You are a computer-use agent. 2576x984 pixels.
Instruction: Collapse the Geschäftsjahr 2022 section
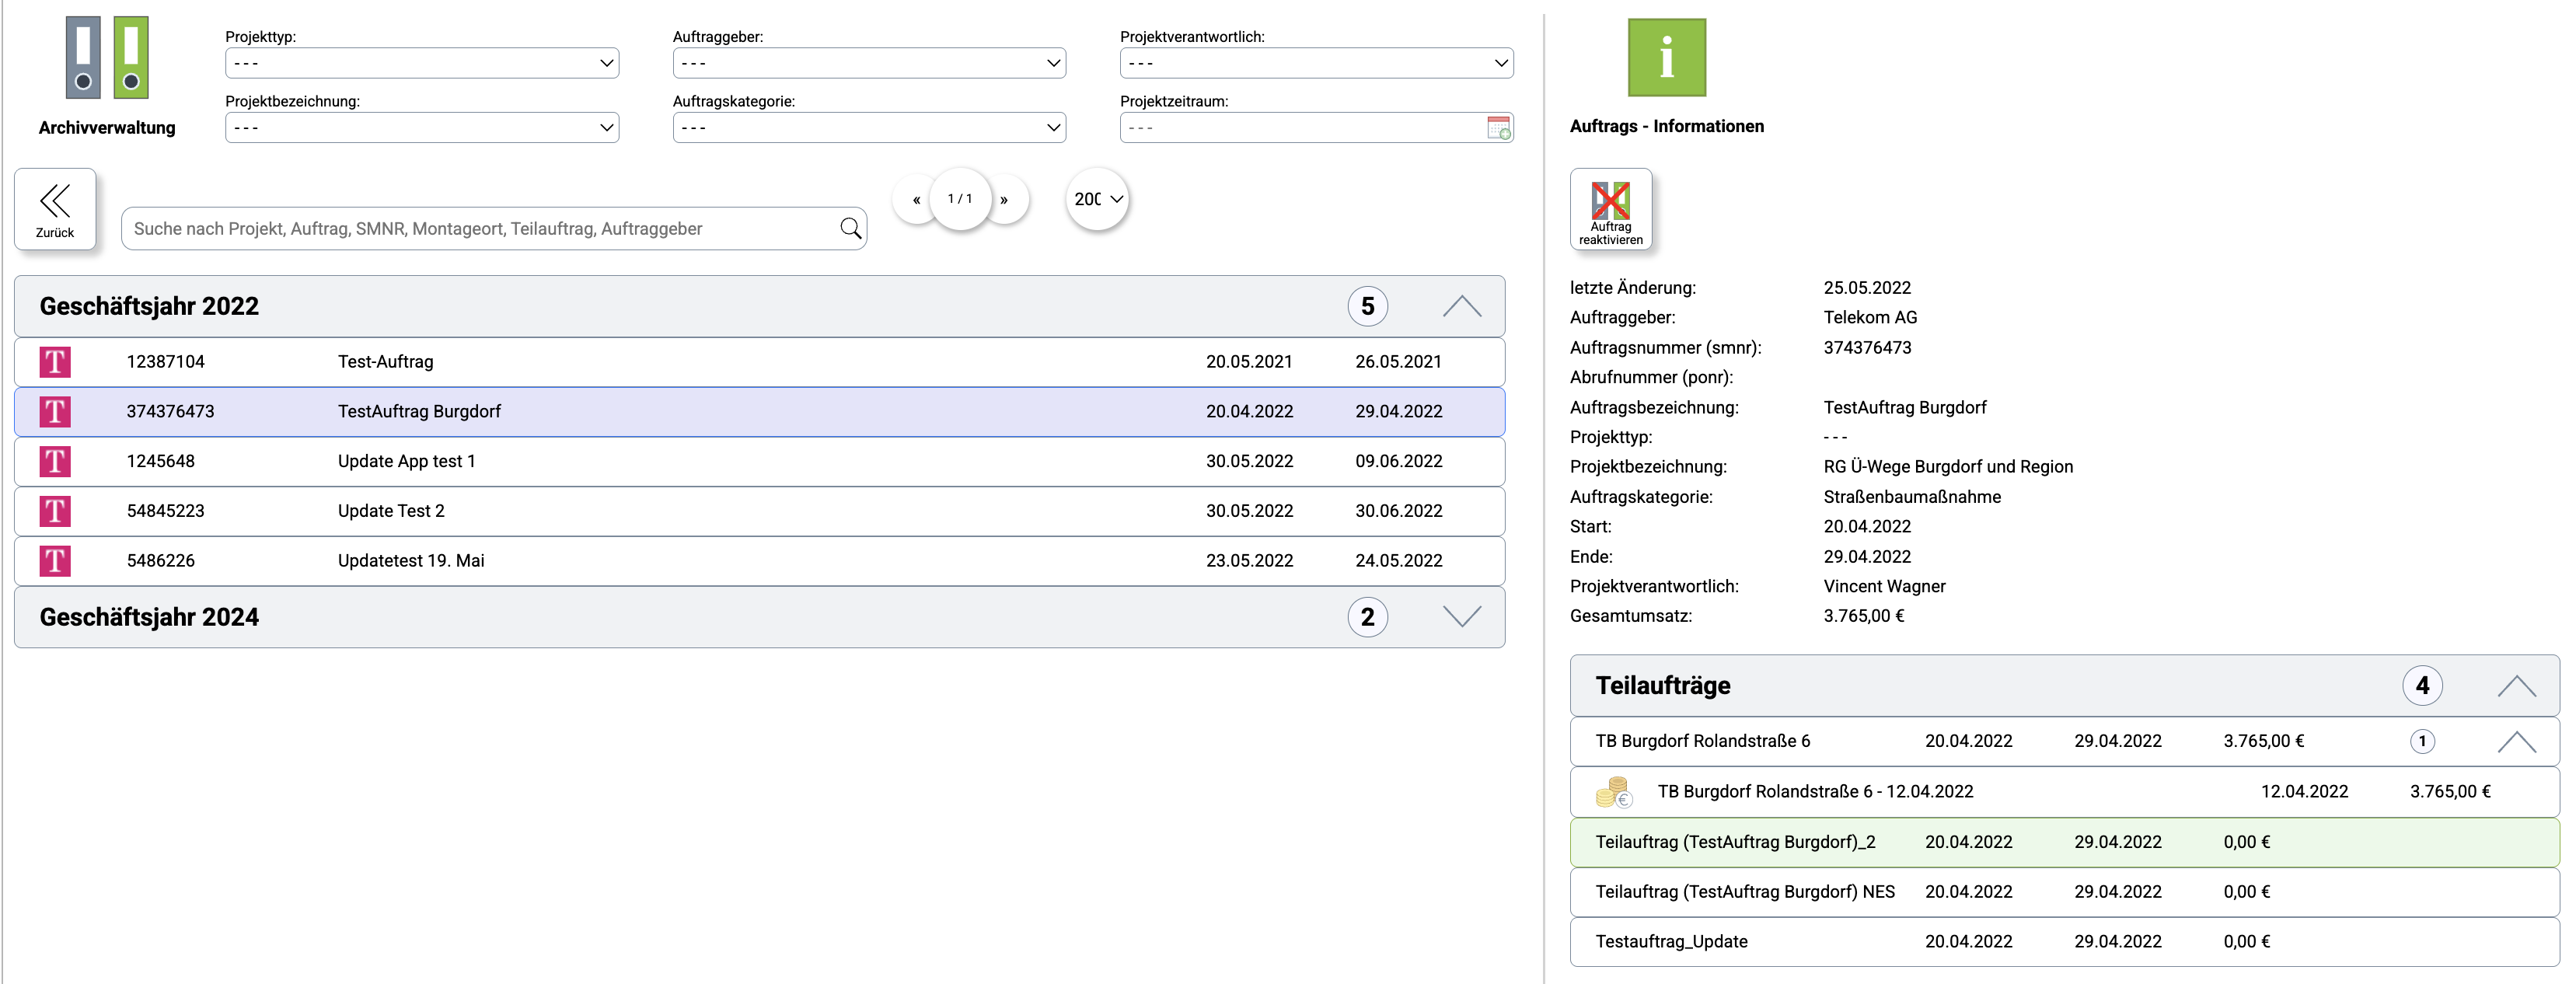(x=1461, y=306)
